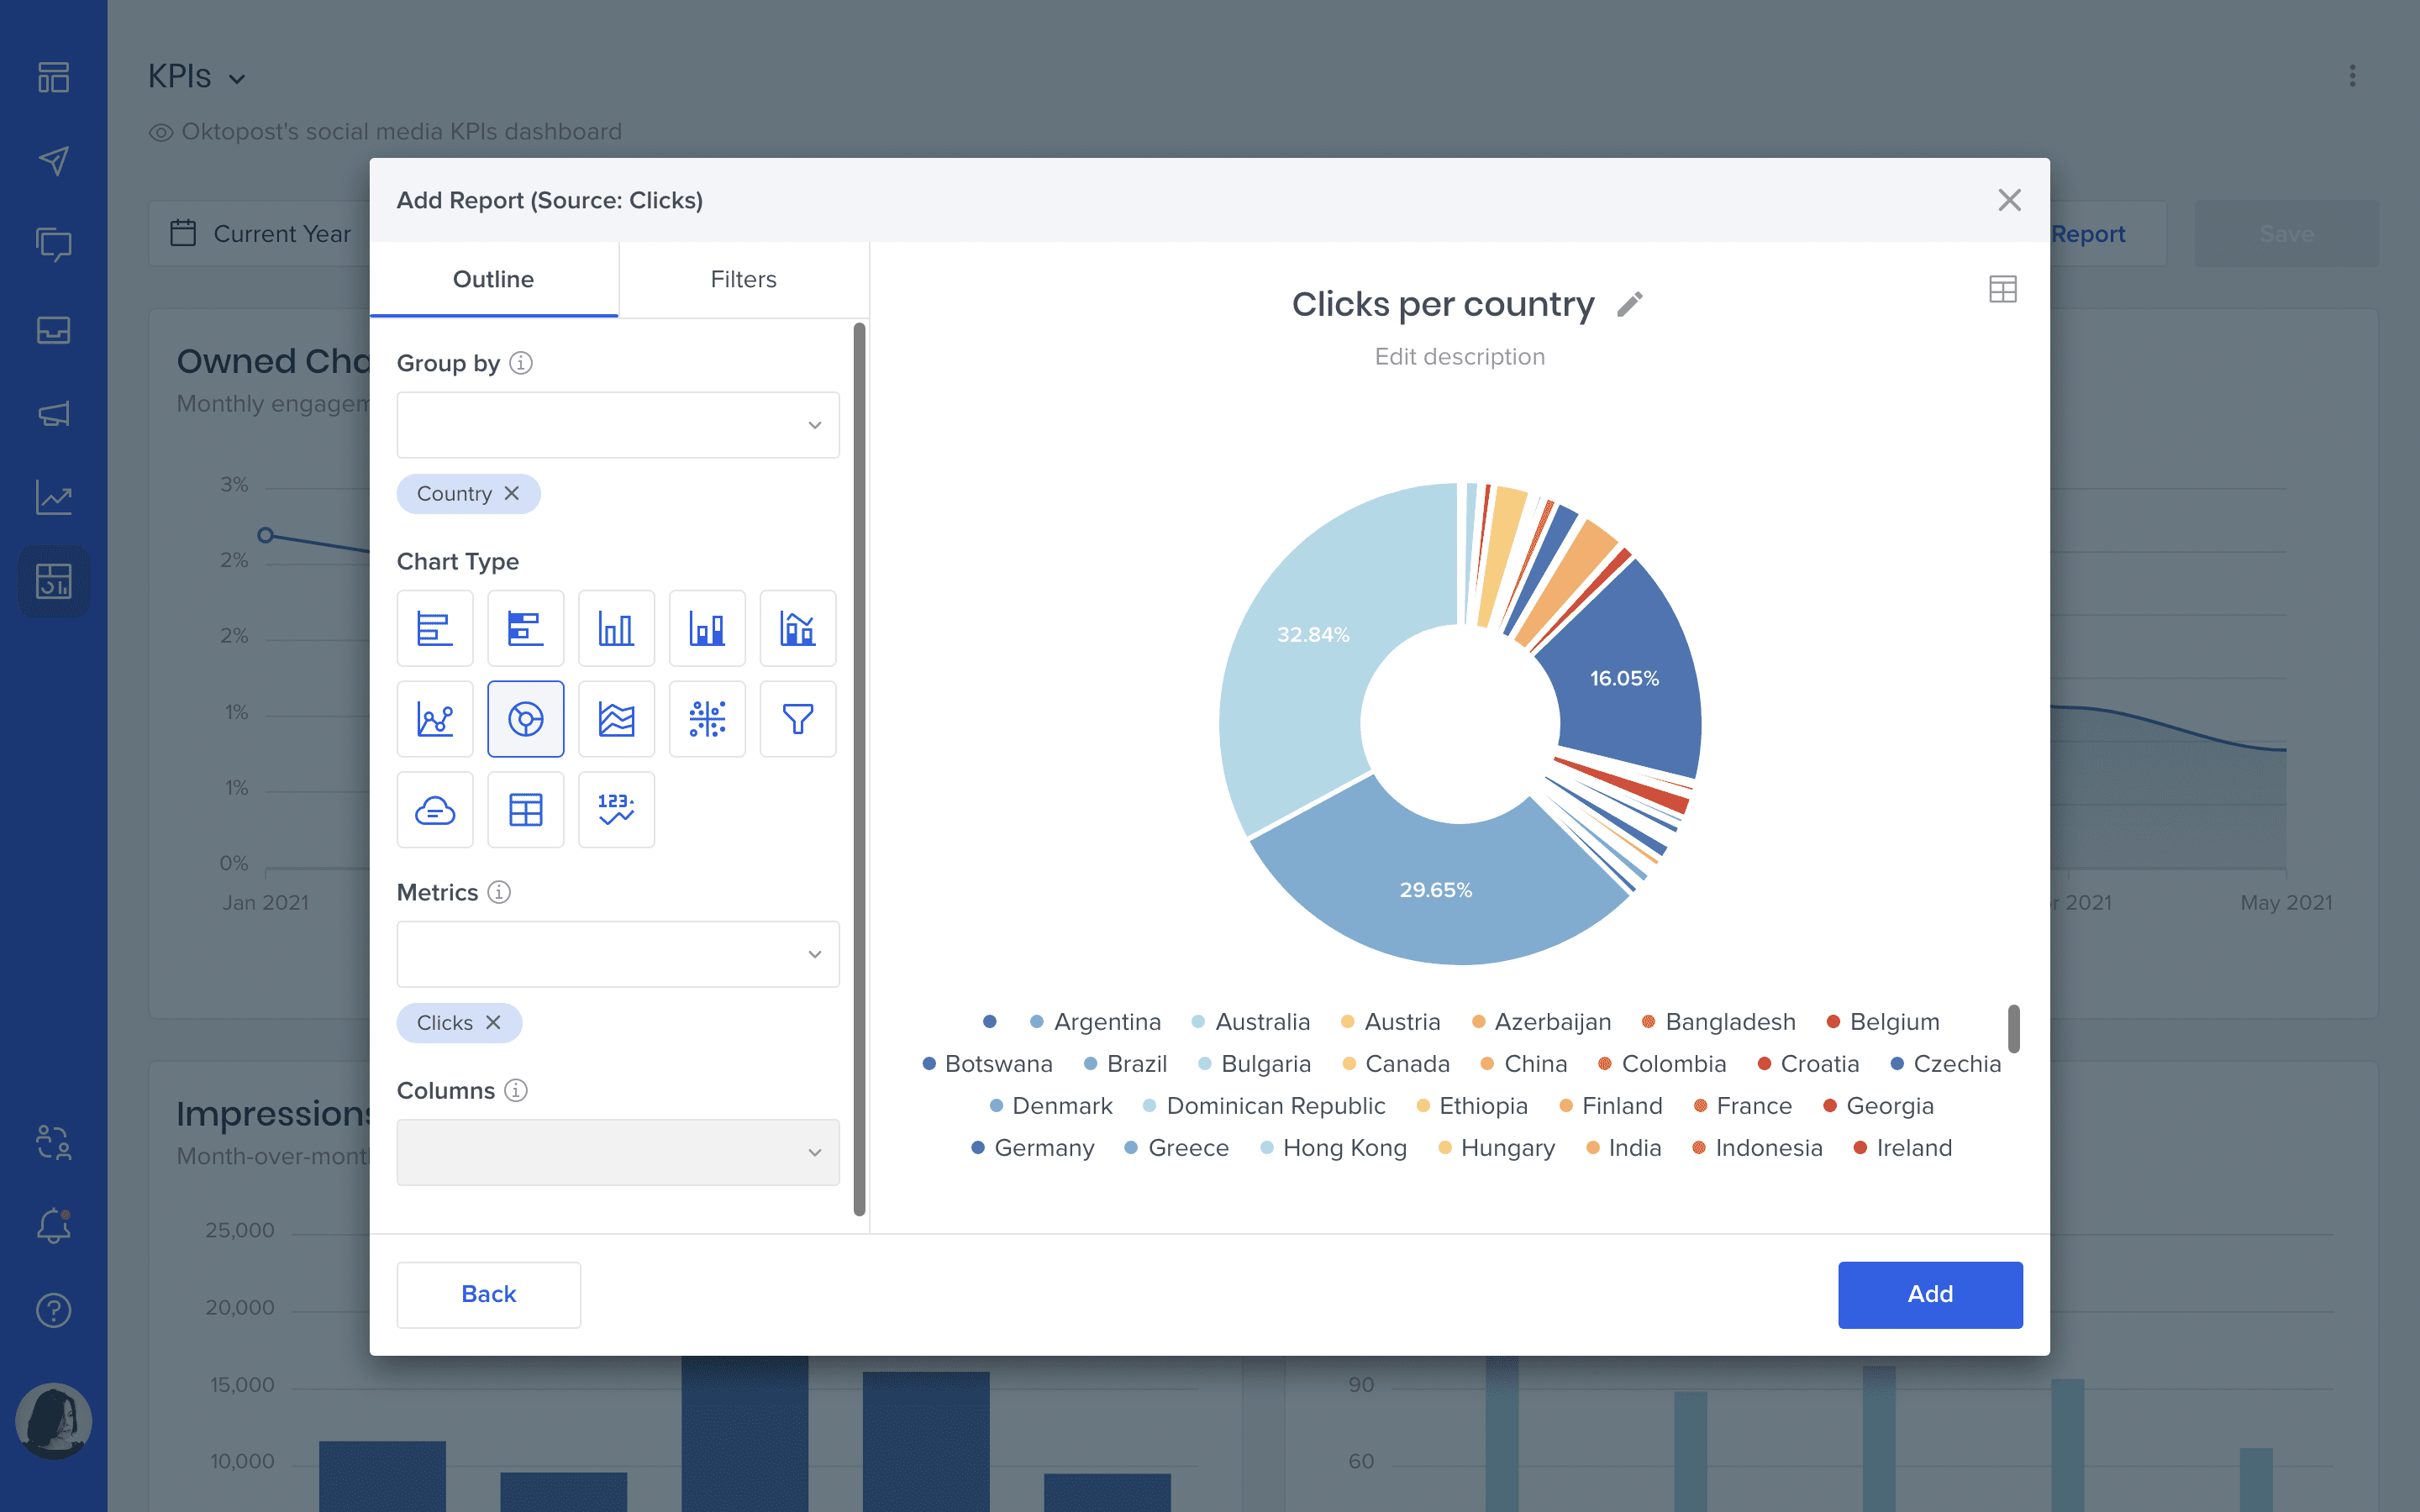Select the donut chart type
The image size is (2420, 1512).
[525, 718]
